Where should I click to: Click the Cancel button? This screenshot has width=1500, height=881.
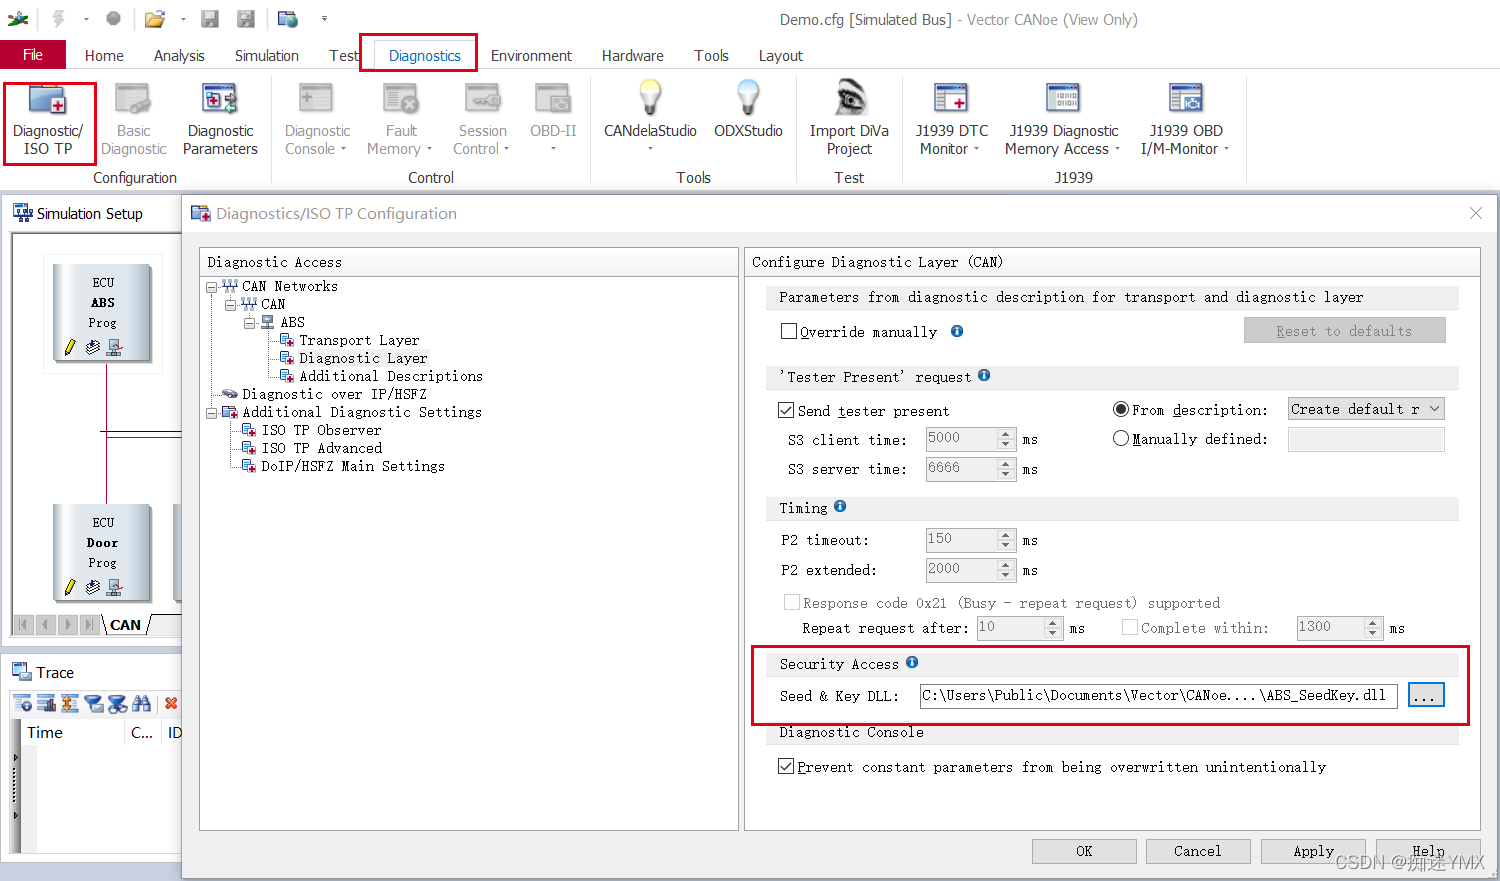pyautogui.click(x=1198, y=851)
